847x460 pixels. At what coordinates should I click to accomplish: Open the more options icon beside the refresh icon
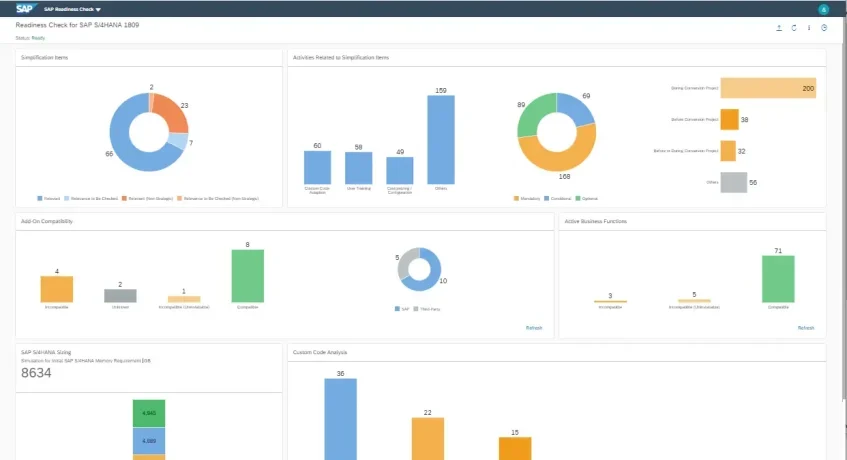coord(809,28)
